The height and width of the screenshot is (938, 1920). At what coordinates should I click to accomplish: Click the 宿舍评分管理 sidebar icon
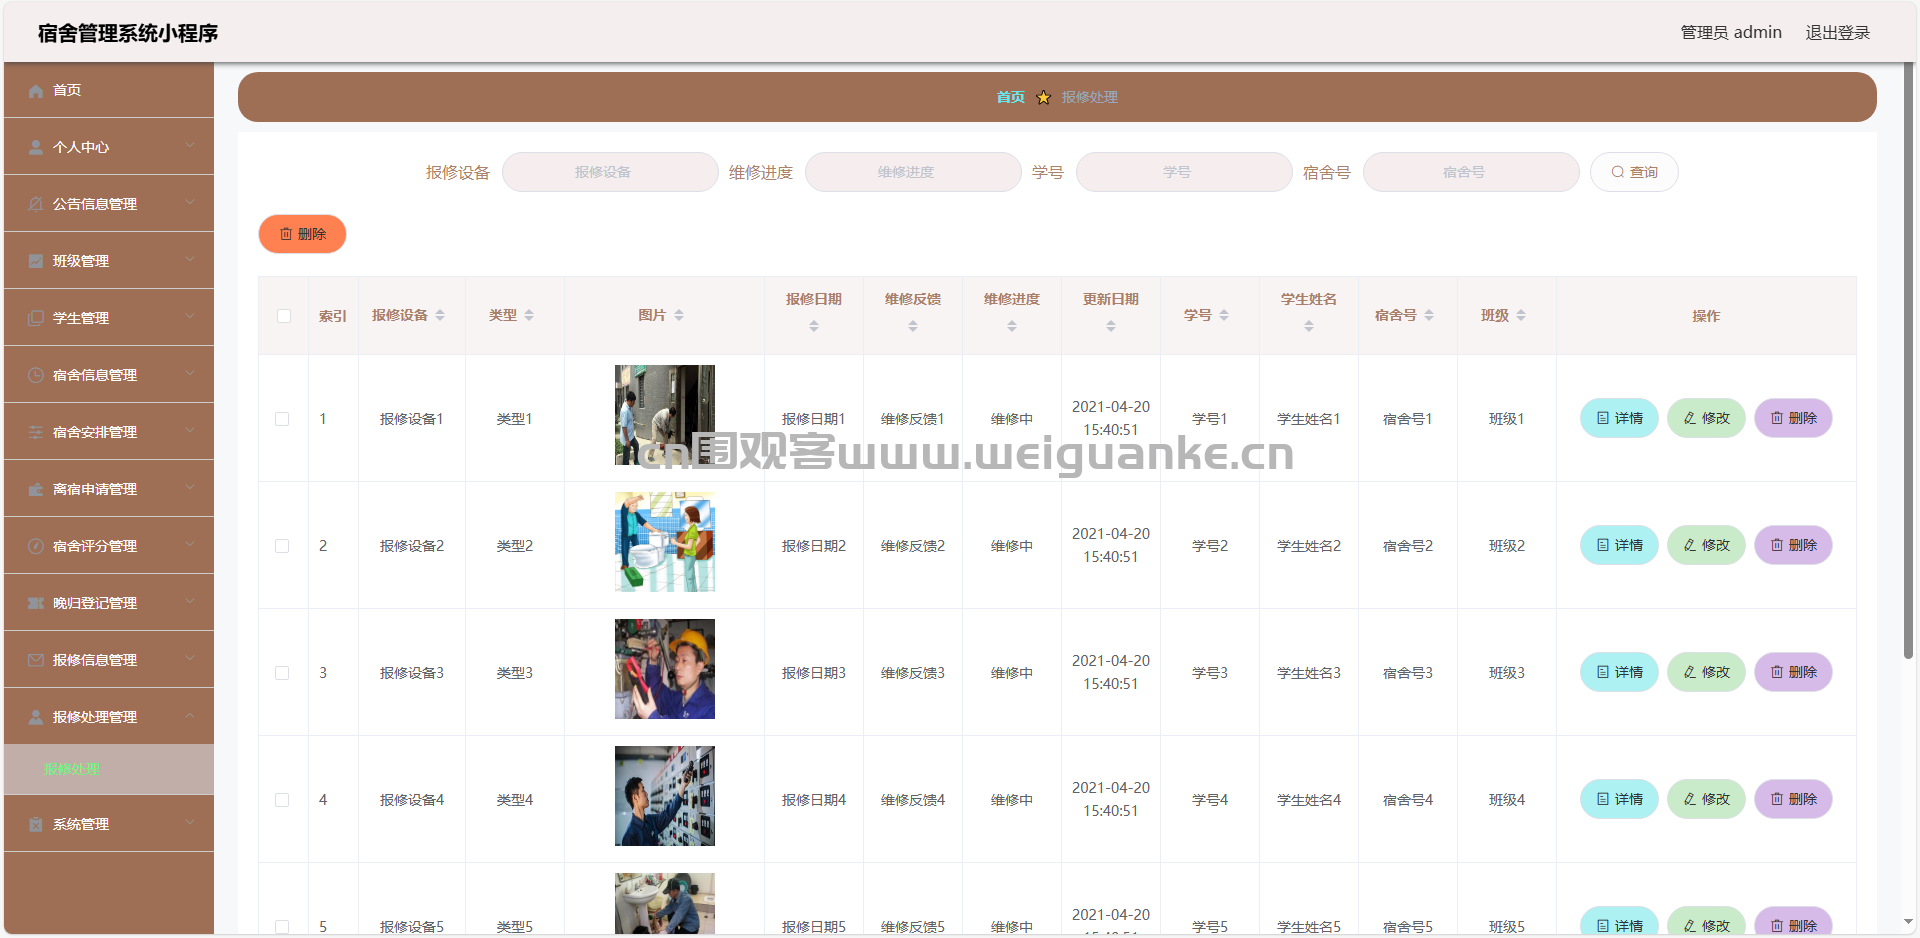pos(36,547)
